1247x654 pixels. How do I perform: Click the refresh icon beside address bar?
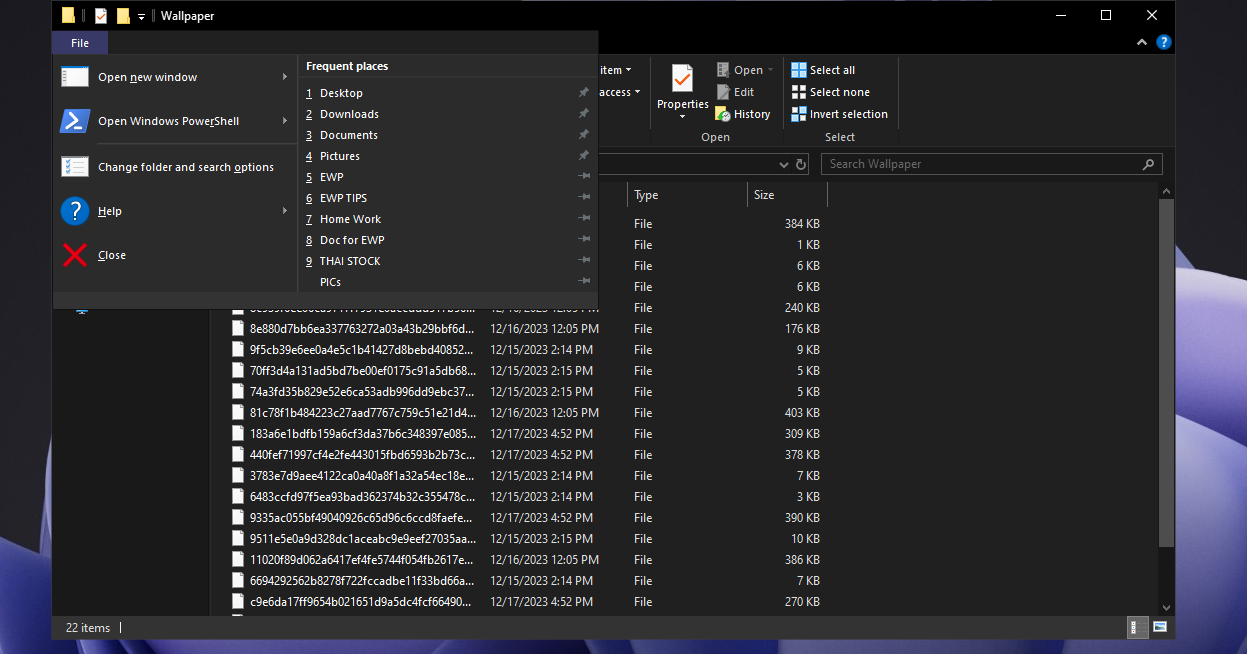[801, 164]
